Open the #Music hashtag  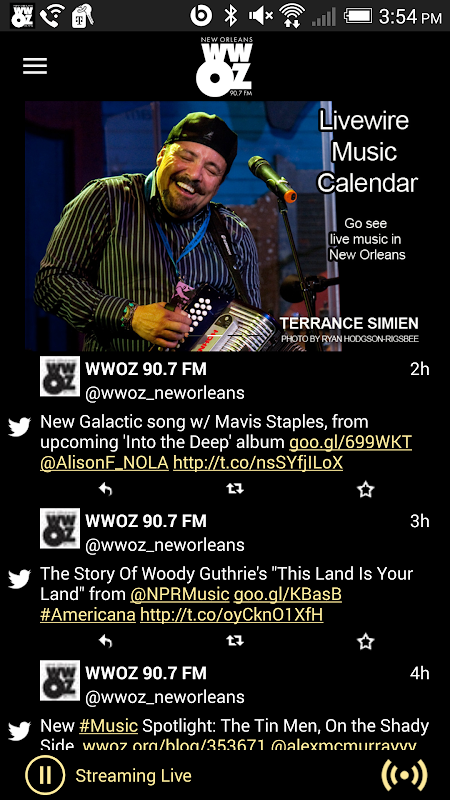click(x=109, y=726)
